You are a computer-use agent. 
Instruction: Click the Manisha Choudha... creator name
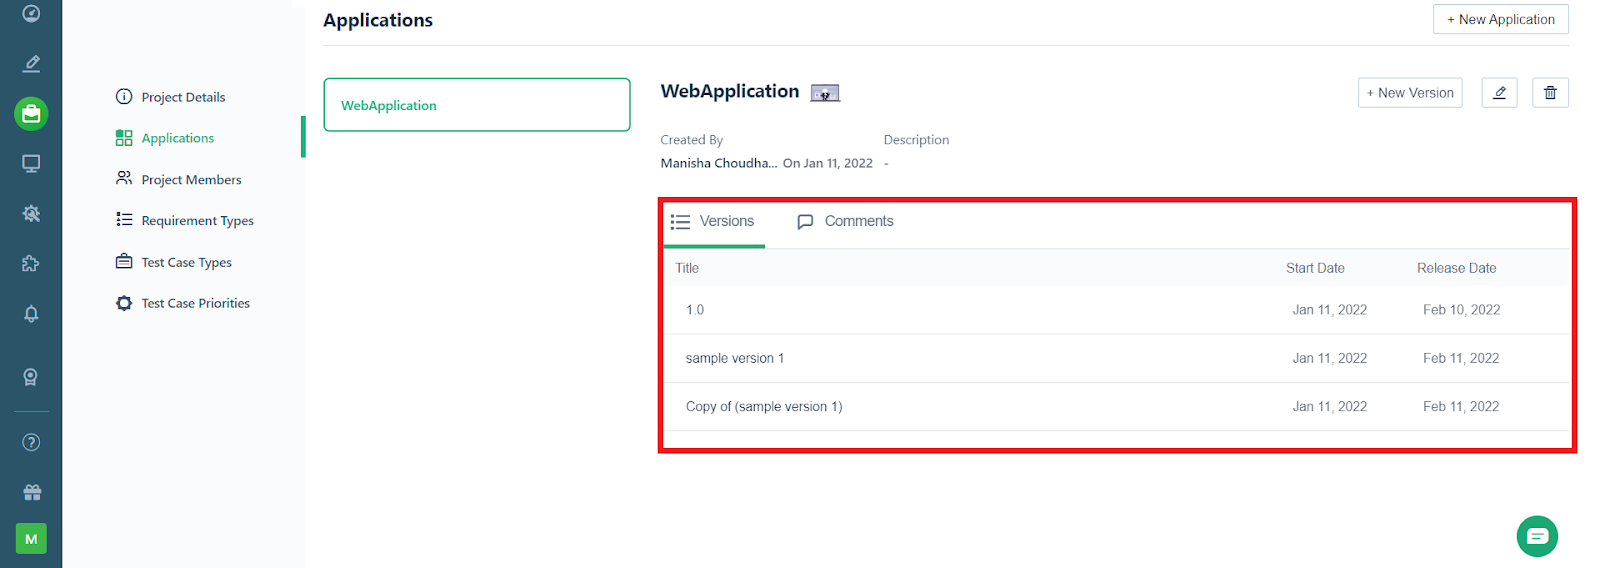click(x=718, y=163)
